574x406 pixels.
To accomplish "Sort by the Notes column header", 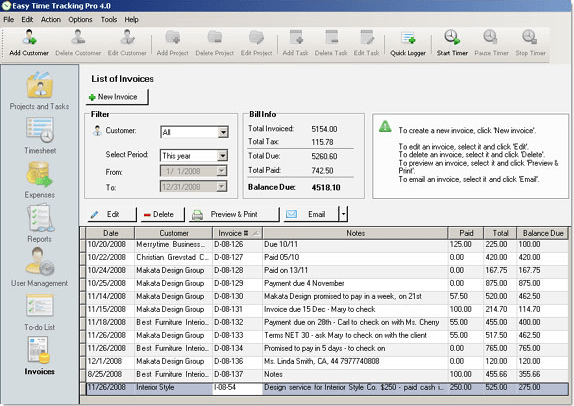I will coord(355,233).
